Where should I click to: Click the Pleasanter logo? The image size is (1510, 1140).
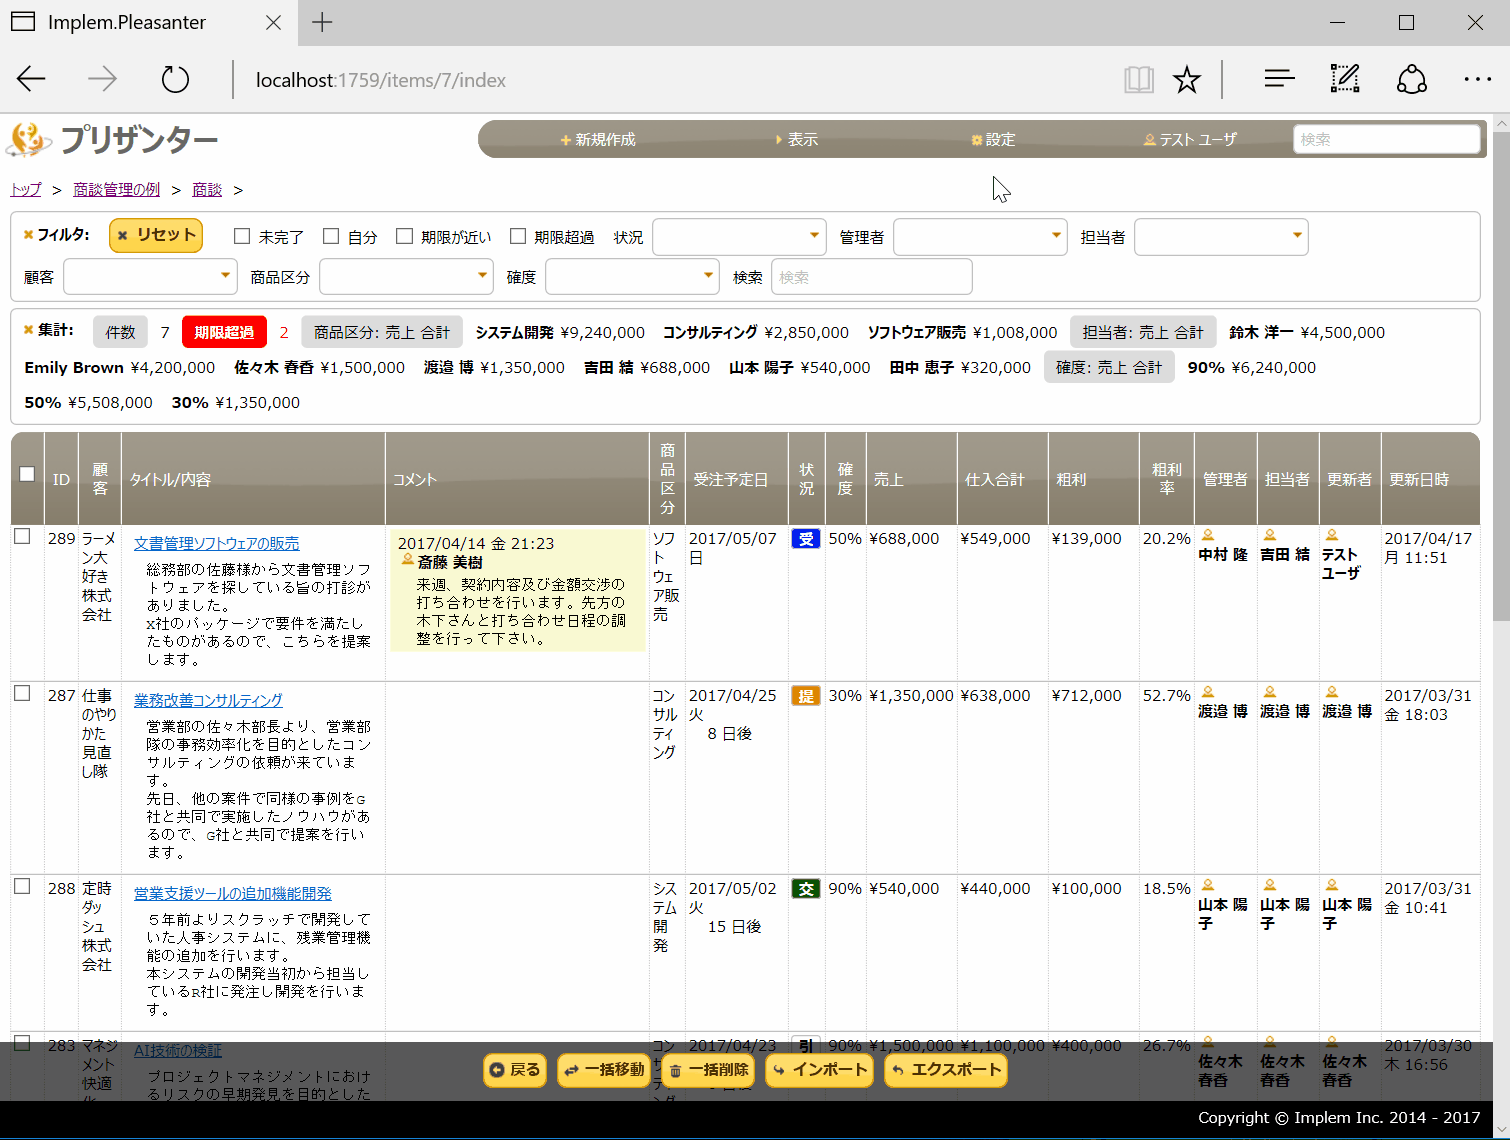(112, 140)
